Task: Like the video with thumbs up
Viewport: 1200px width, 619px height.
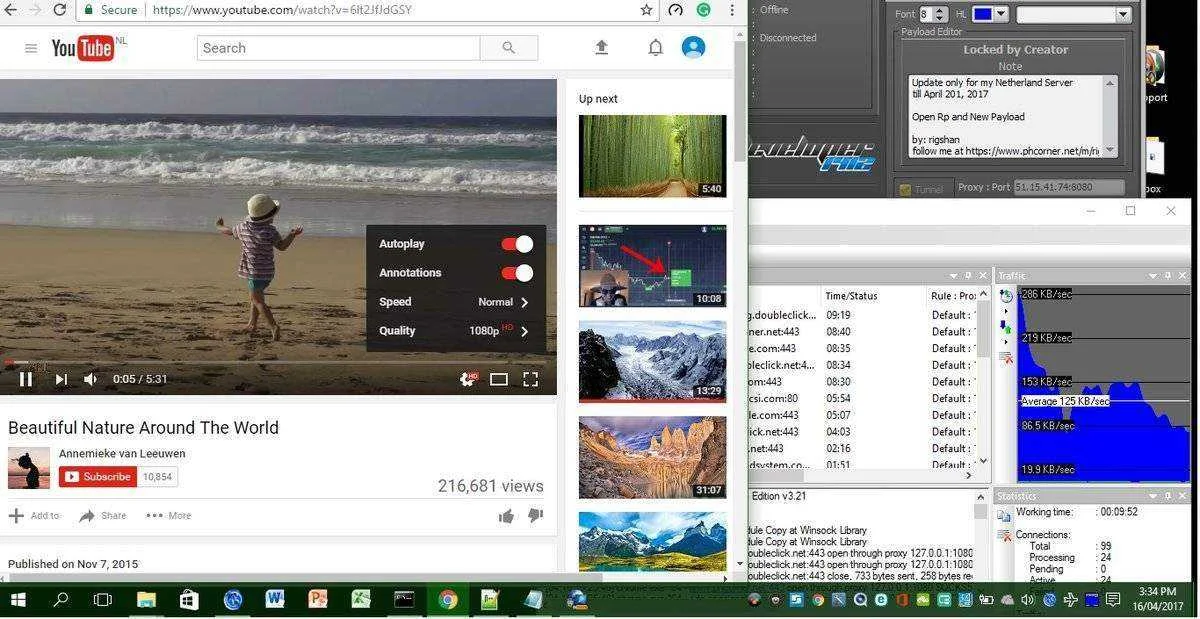Action: click(506, 516)
